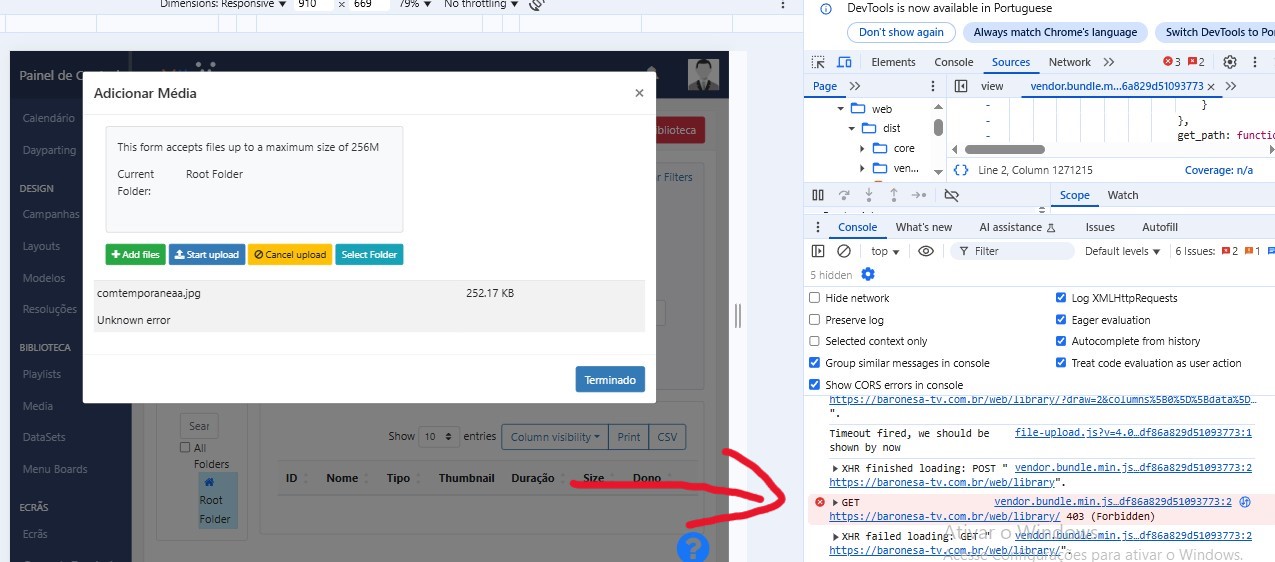Pause script execution in debugger

[x=818, y=195]
